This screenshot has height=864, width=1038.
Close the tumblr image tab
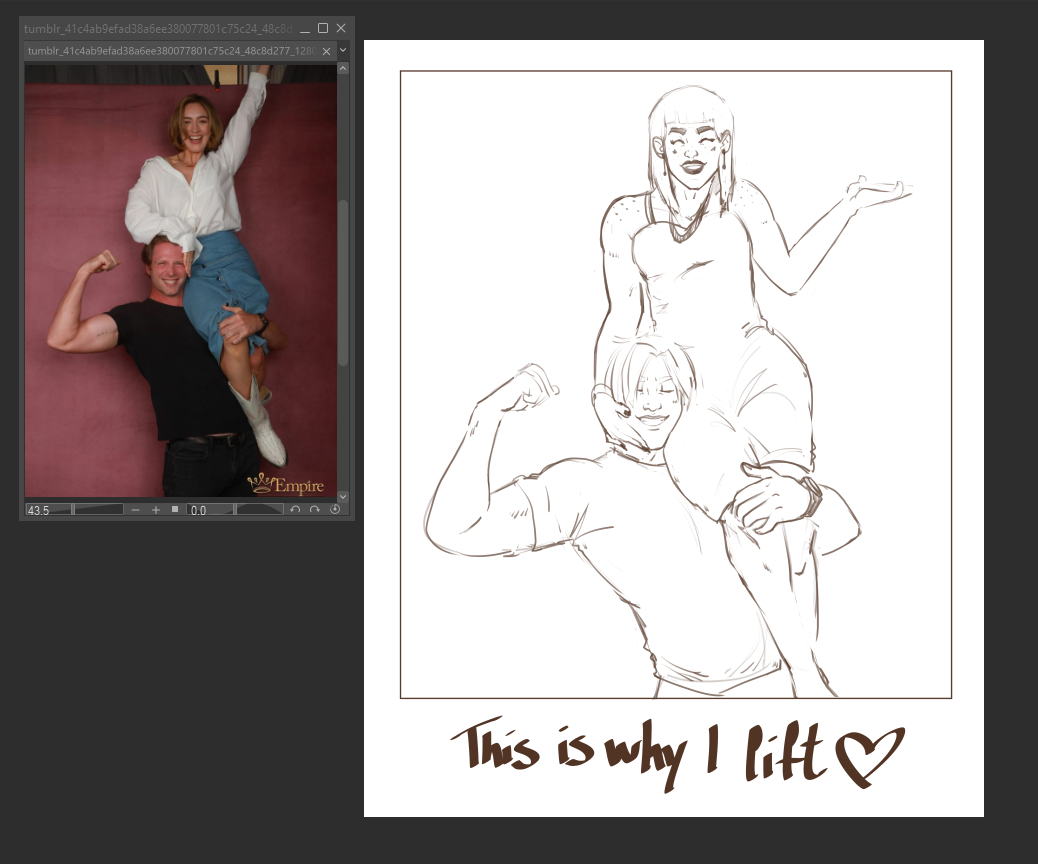tap(328, 50)
